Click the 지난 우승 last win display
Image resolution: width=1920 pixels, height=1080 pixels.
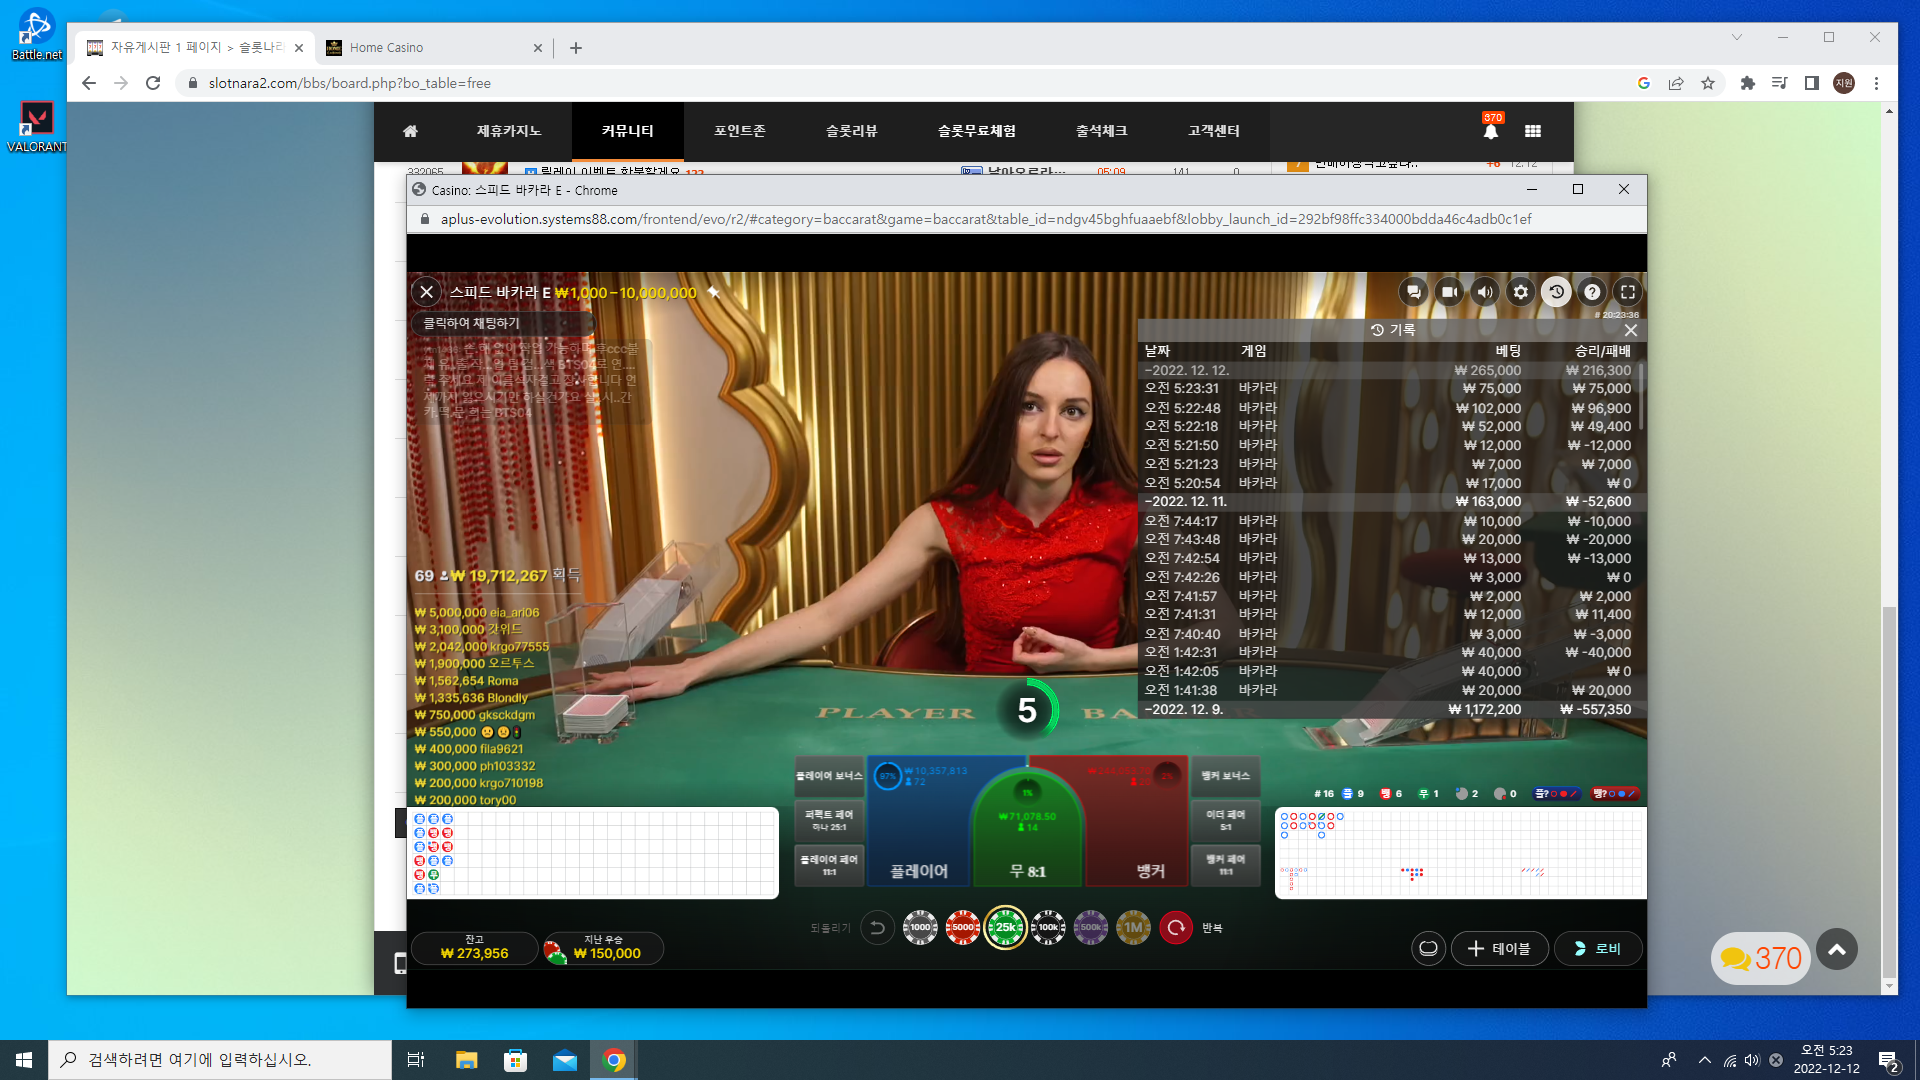click(x=604, y=948)
